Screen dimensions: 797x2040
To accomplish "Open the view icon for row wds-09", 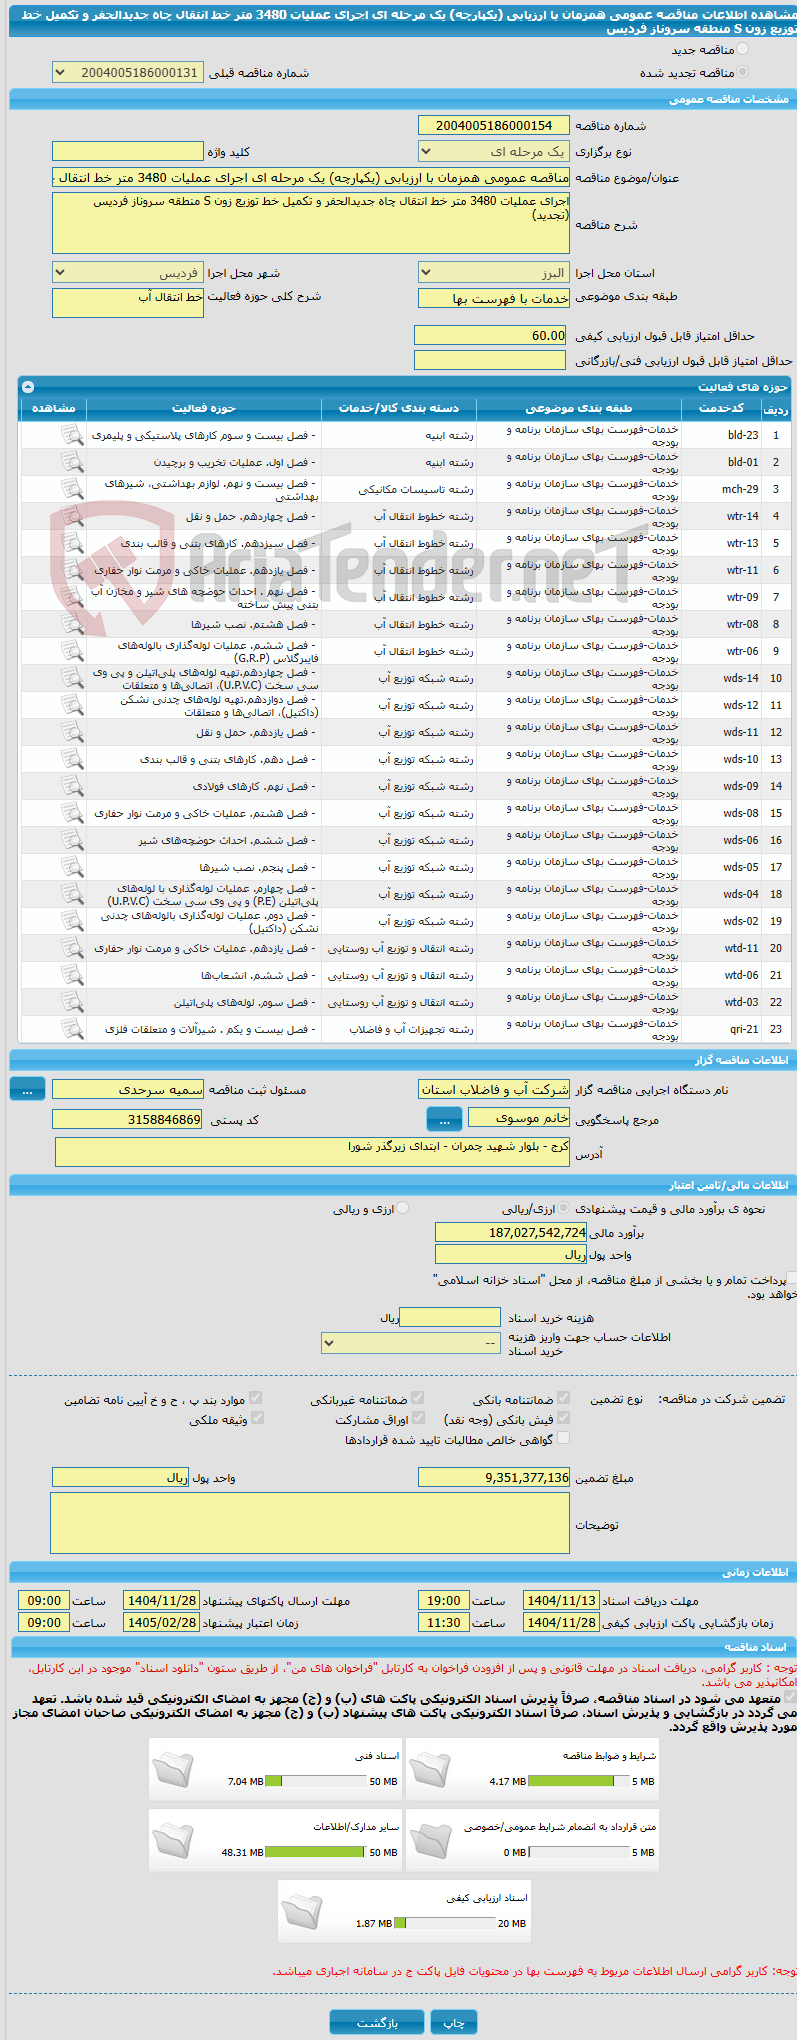I will (x=71, y=786).
